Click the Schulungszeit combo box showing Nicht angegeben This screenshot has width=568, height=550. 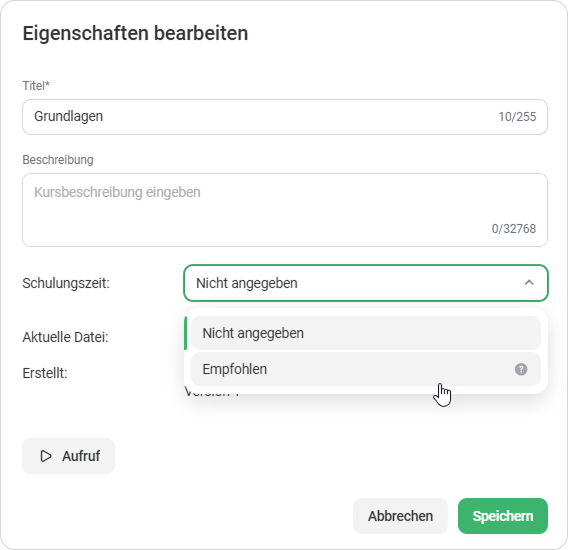pyautogui.click(x=366, y=283)
